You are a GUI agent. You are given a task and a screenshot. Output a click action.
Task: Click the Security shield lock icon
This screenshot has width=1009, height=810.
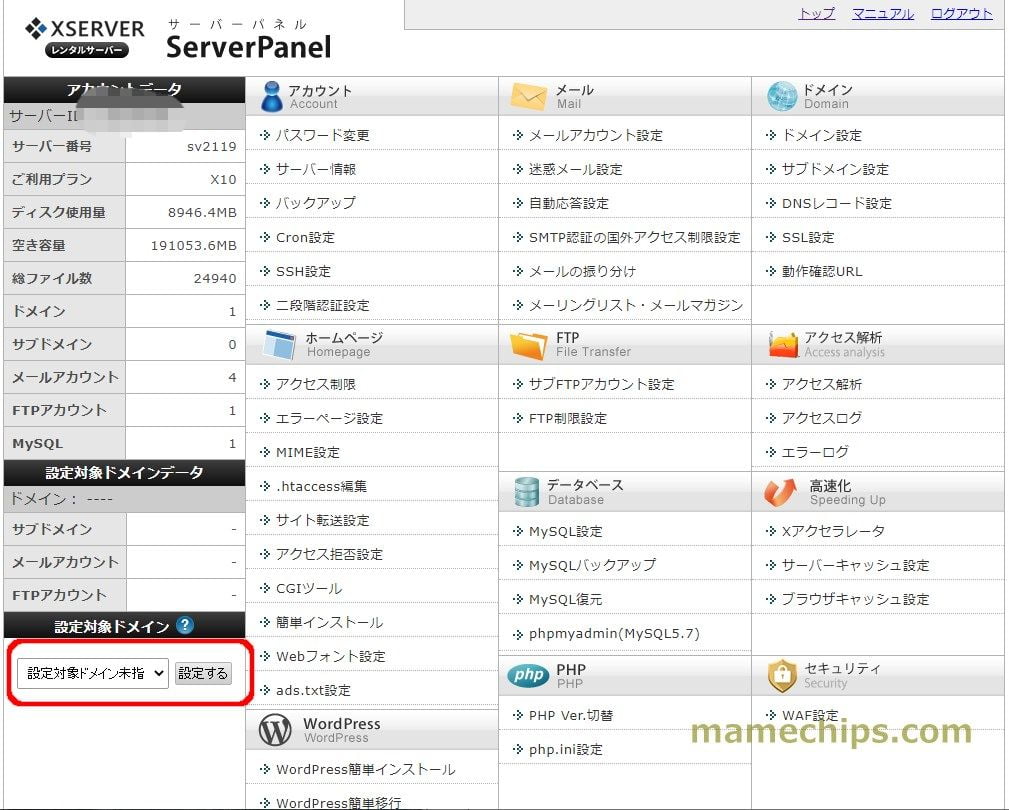(782, 676)
